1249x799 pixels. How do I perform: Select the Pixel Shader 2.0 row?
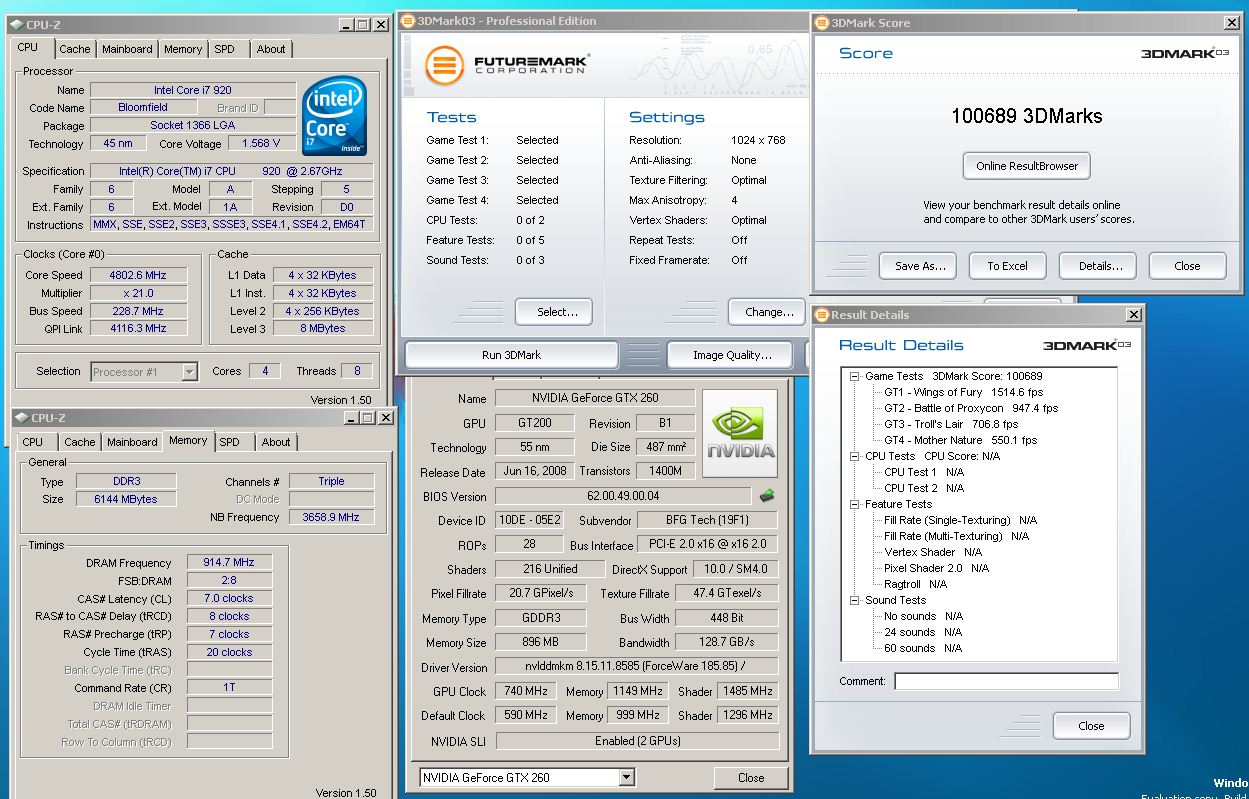[936, 568]
